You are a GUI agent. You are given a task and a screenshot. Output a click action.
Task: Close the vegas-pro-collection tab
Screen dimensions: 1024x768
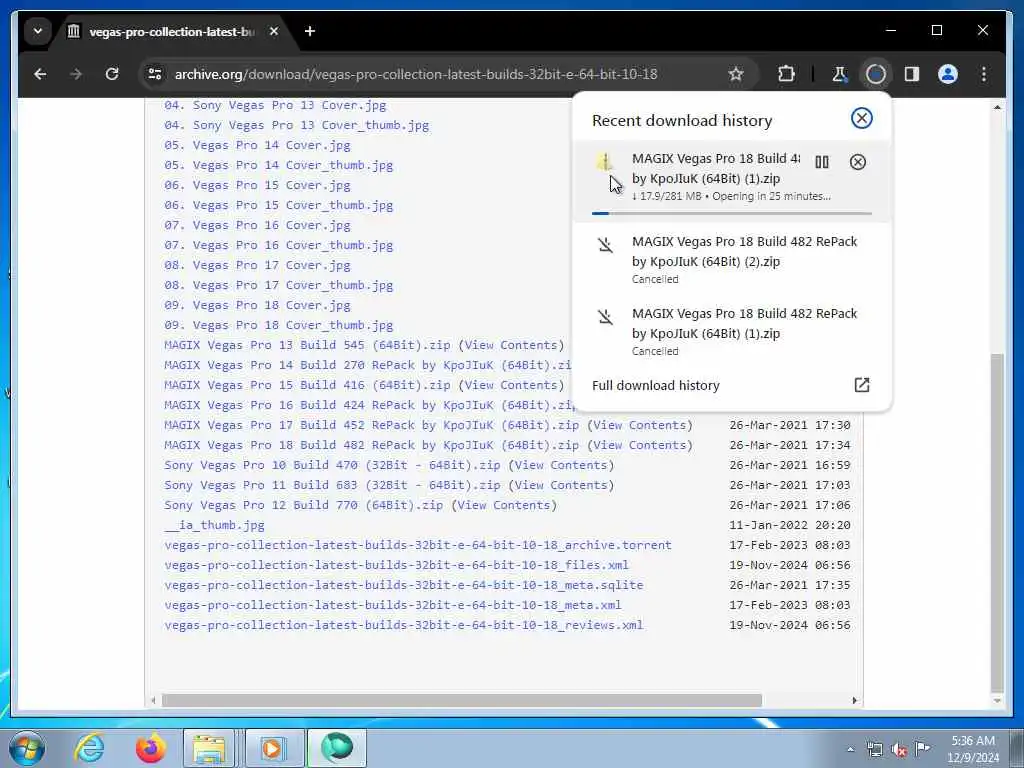click(274, 31)
